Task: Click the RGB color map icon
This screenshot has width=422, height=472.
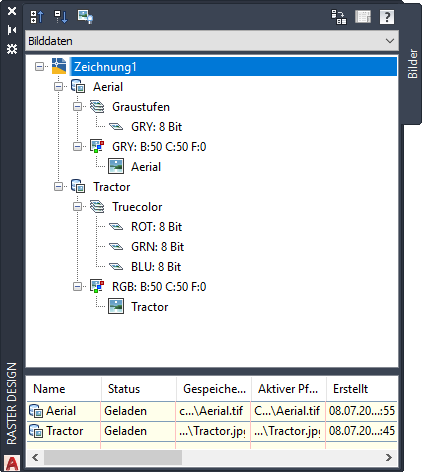Action: tap(97, 287)
